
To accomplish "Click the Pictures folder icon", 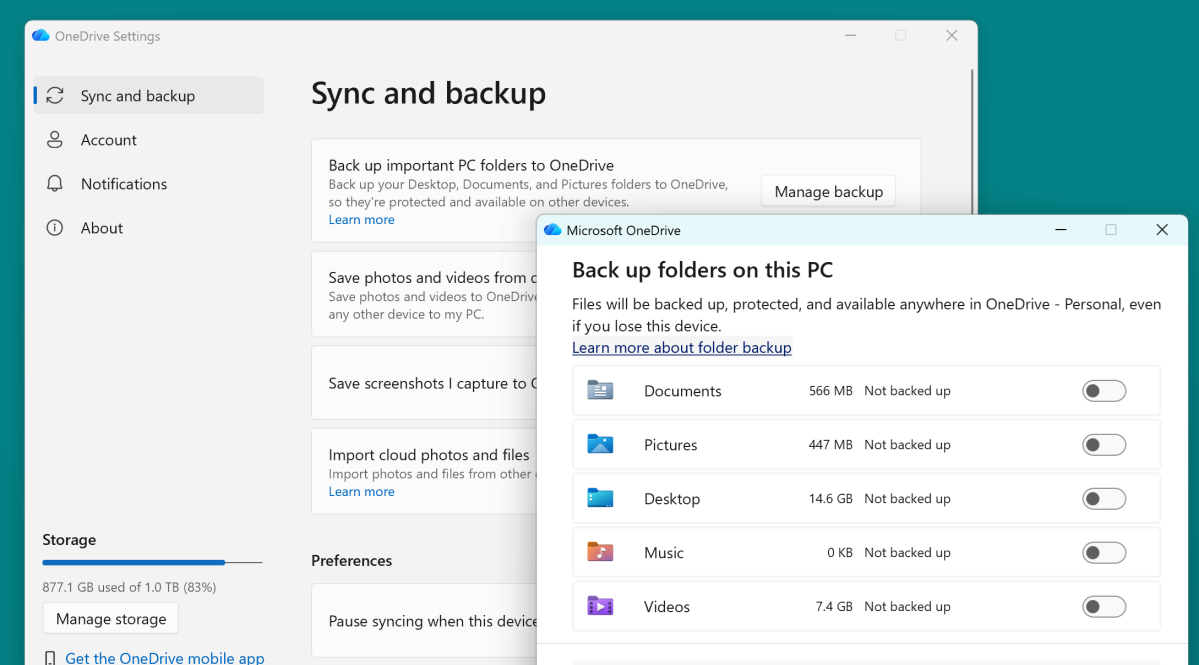I will pyautogui.click(x=600, y=444).
